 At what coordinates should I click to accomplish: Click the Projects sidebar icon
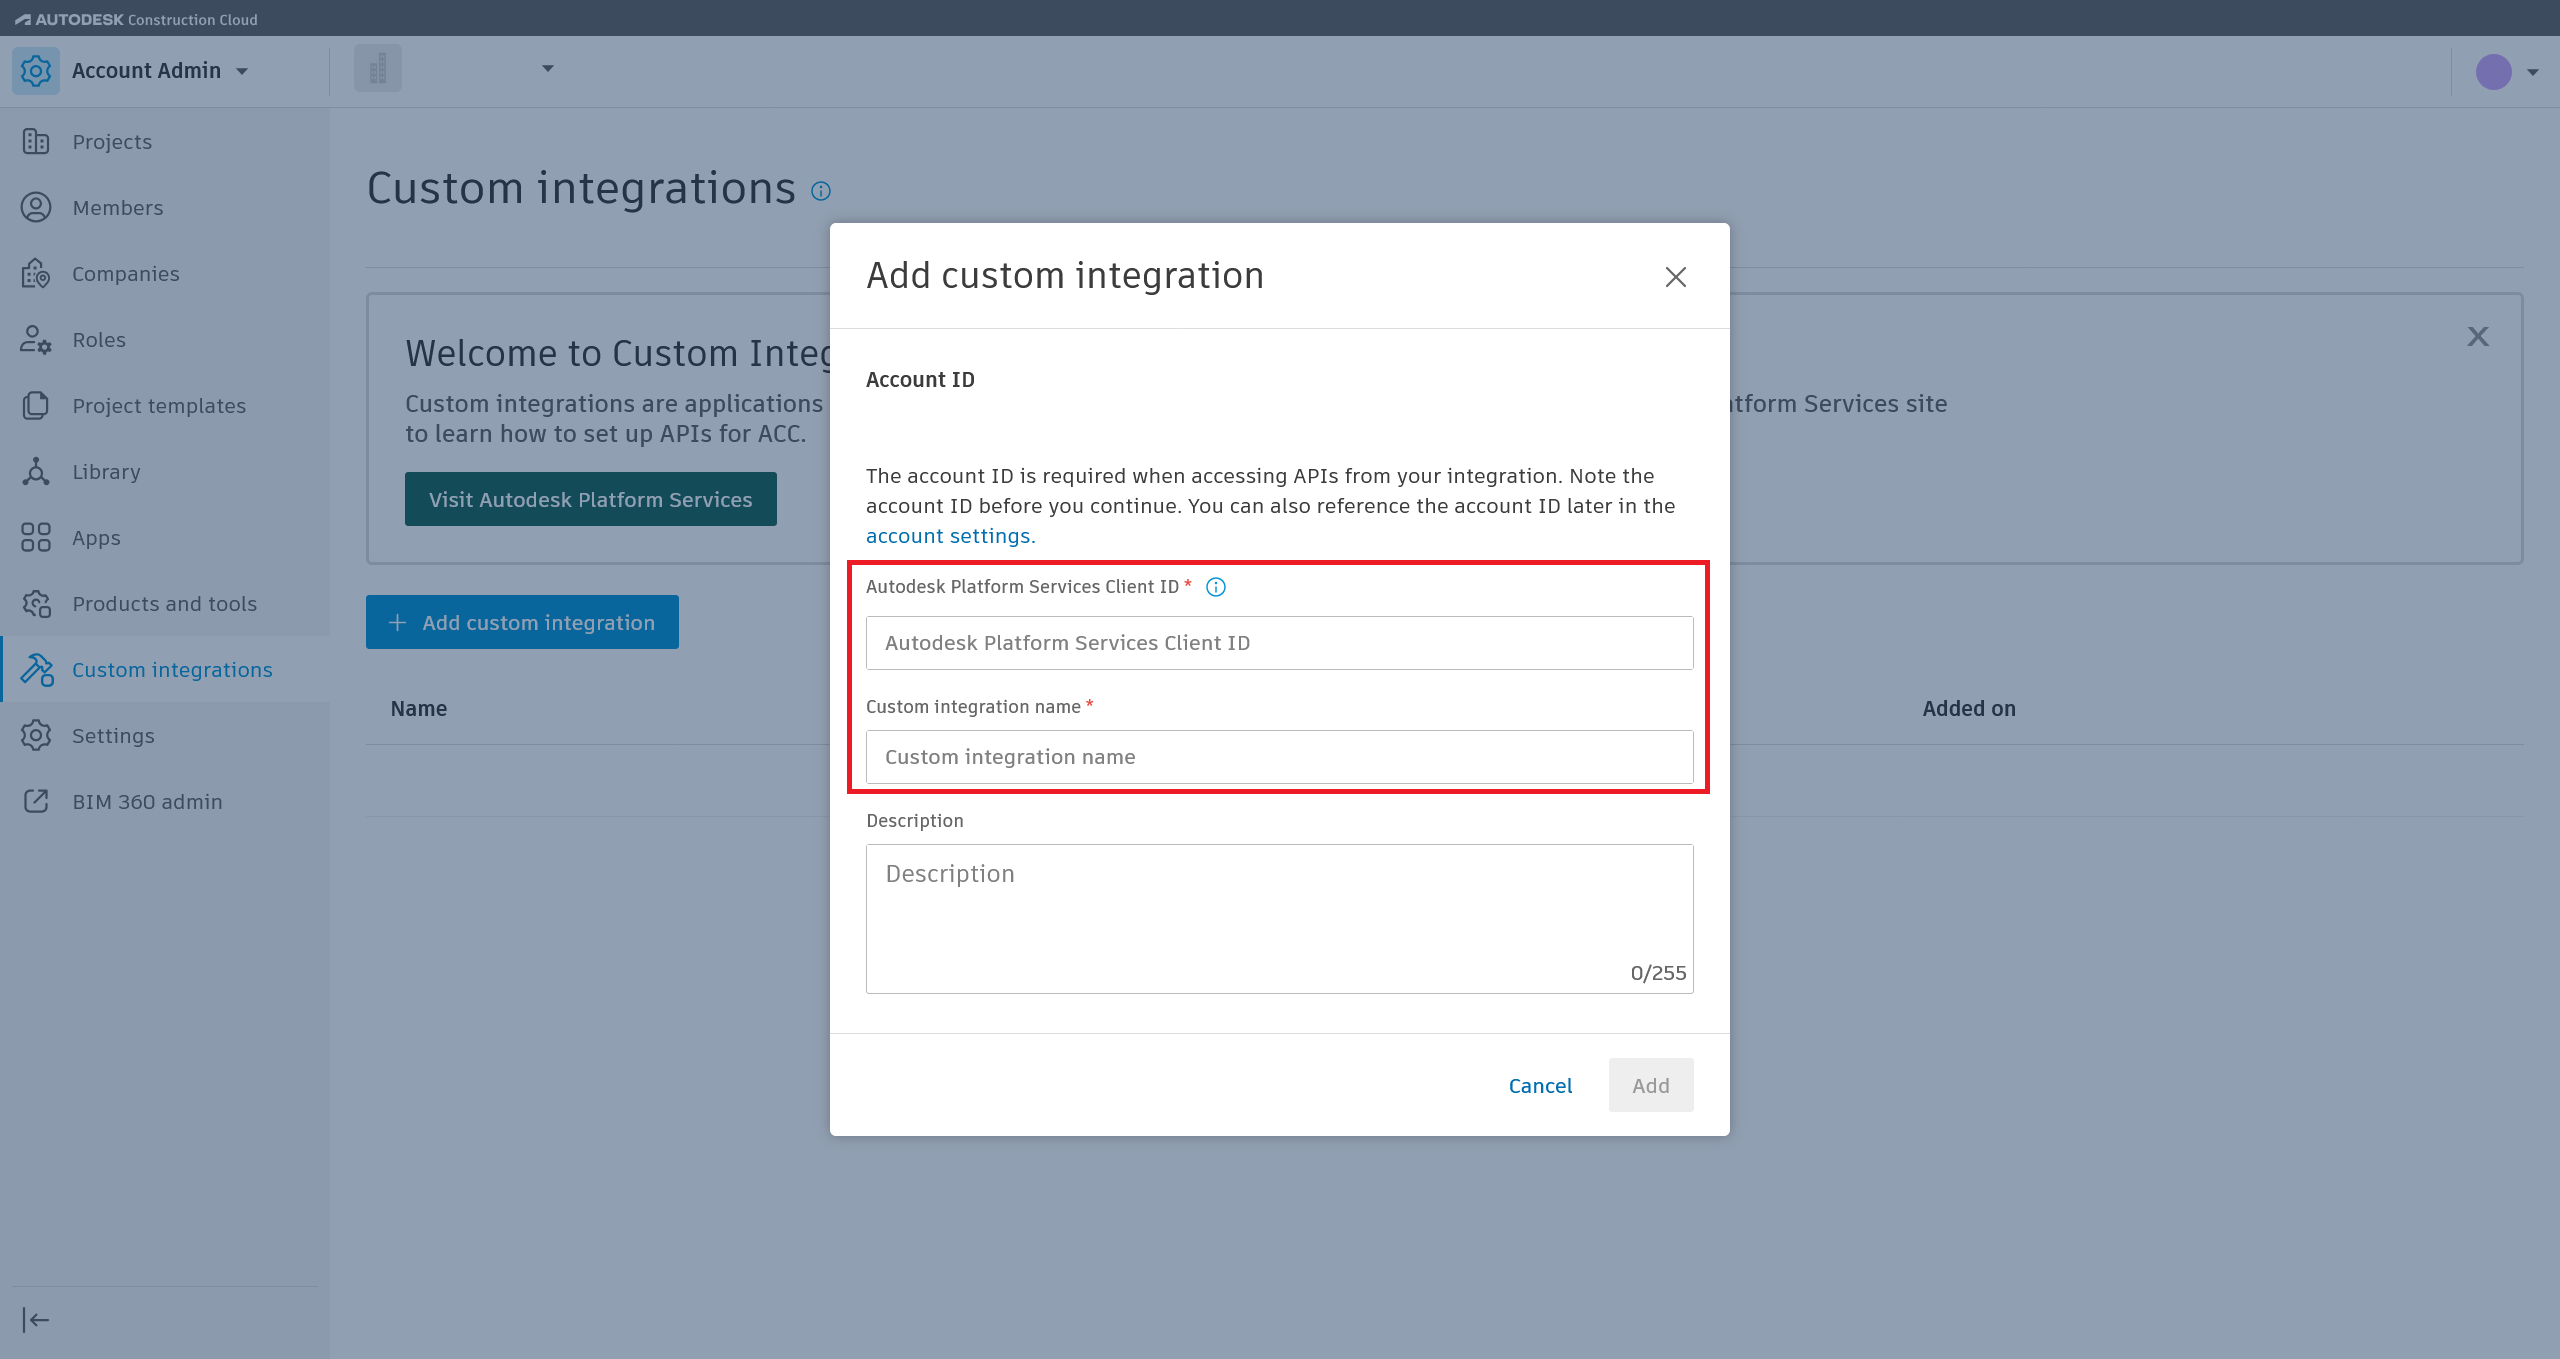pyautogui.click(x=36, y=142)
